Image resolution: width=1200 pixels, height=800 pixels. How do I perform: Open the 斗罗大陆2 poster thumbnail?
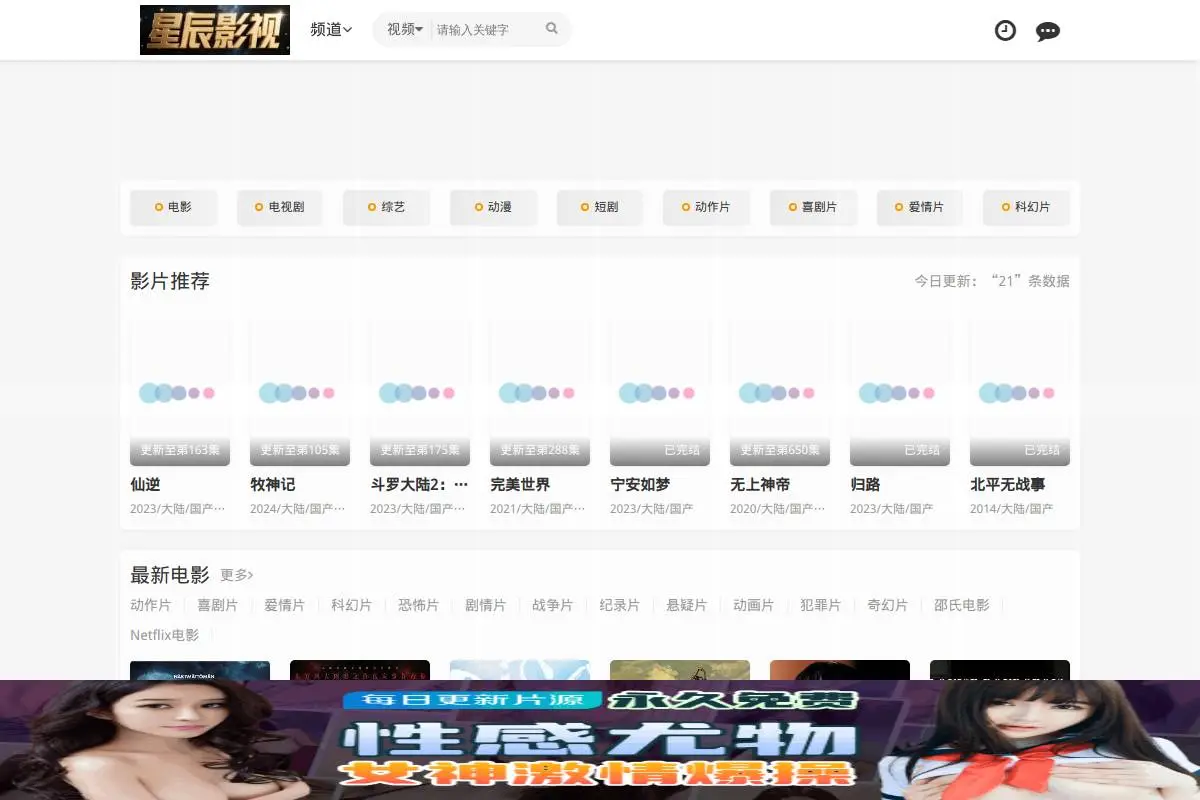tap(420, 393)
